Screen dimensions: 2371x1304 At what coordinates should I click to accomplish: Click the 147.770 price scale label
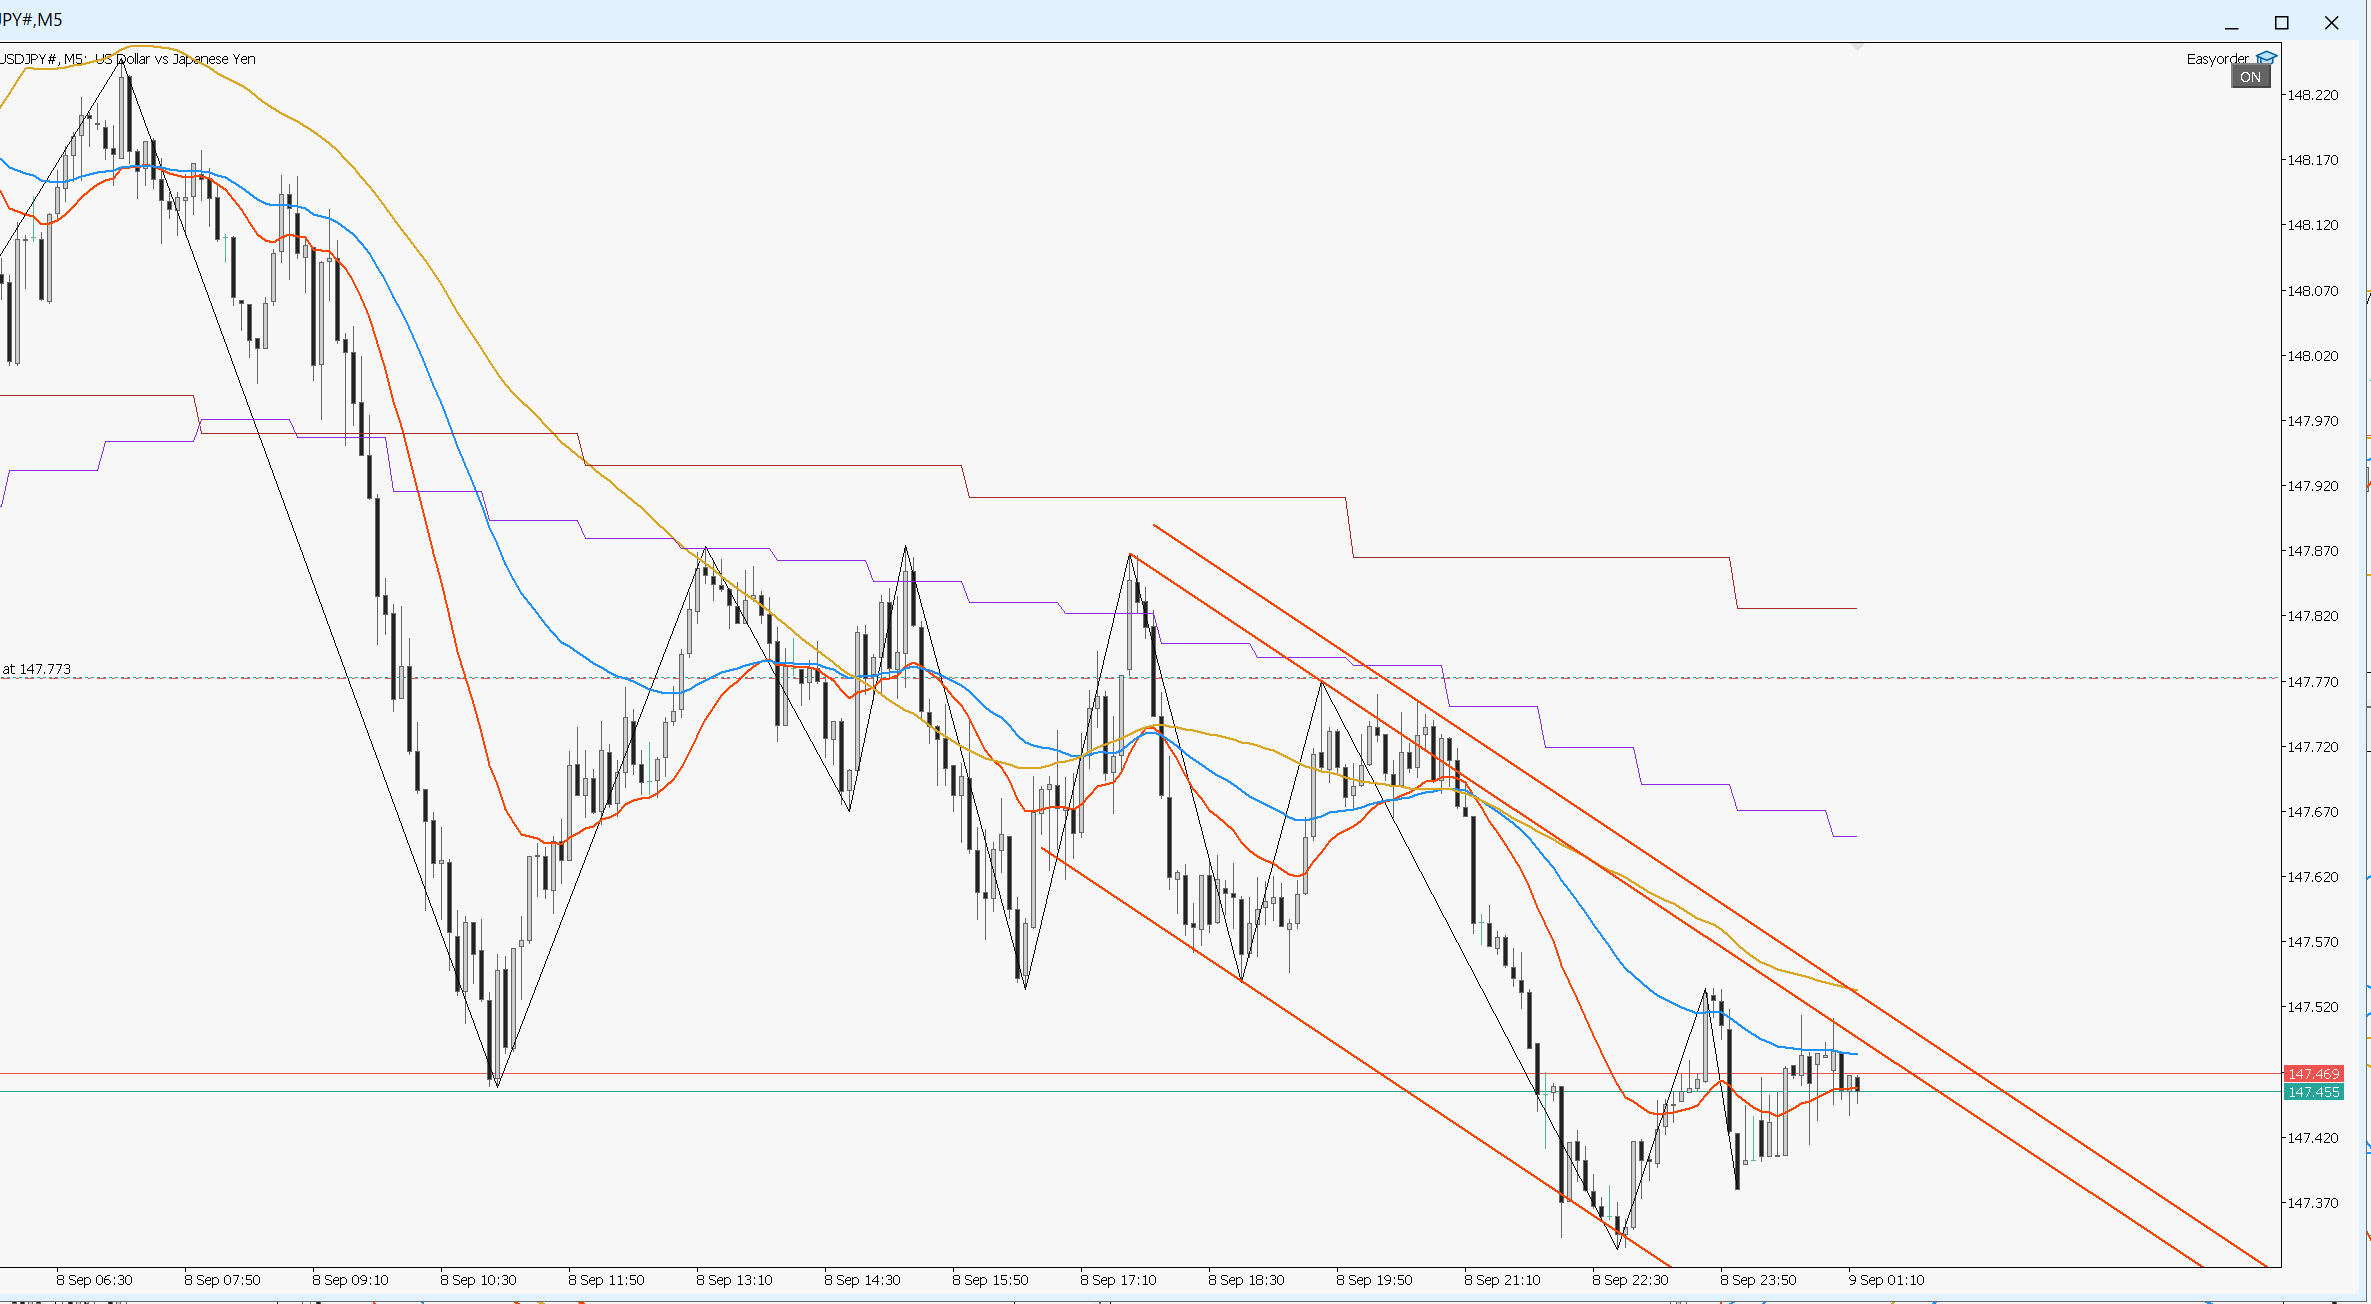pos(2313,682)
